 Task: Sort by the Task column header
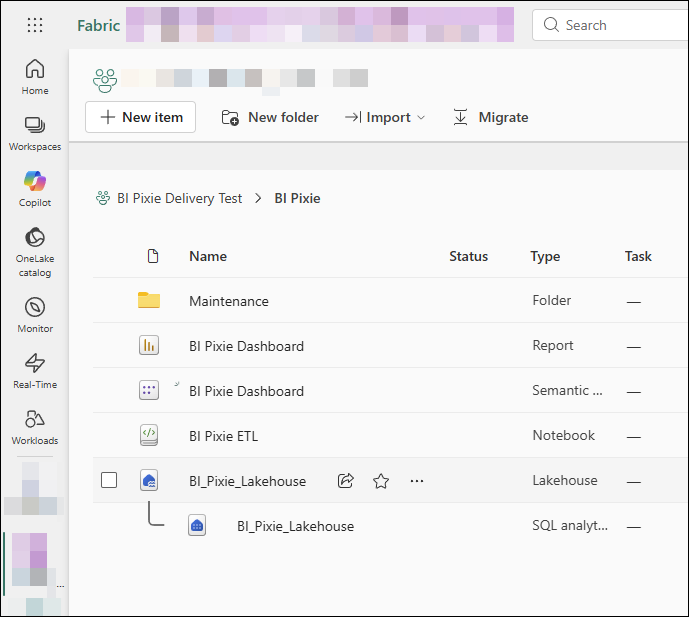click(638, 256)
